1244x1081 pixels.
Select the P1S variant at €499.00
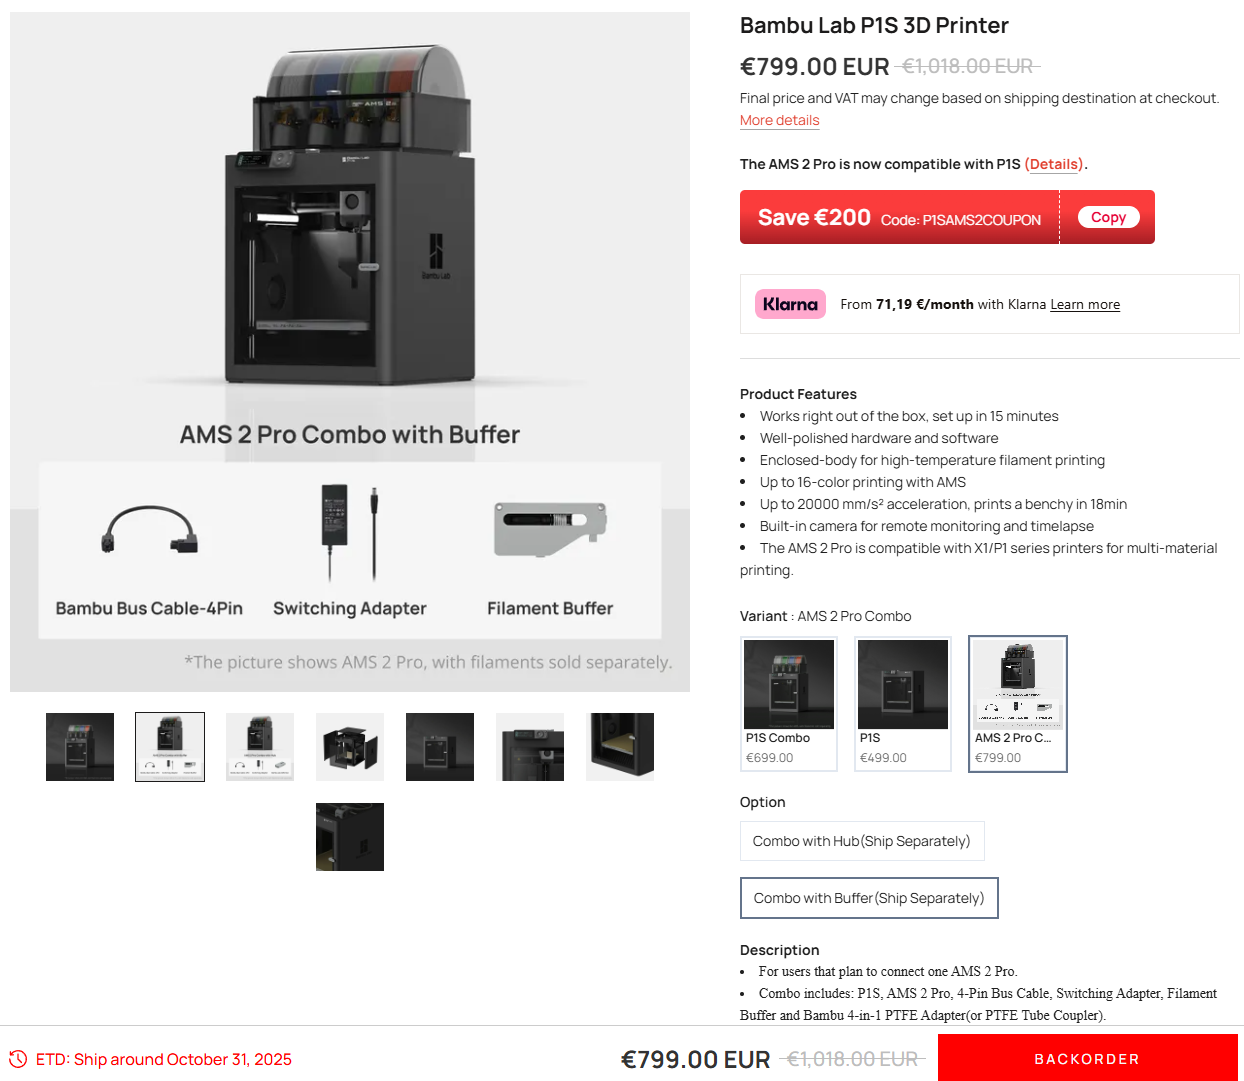pos(903,704)
